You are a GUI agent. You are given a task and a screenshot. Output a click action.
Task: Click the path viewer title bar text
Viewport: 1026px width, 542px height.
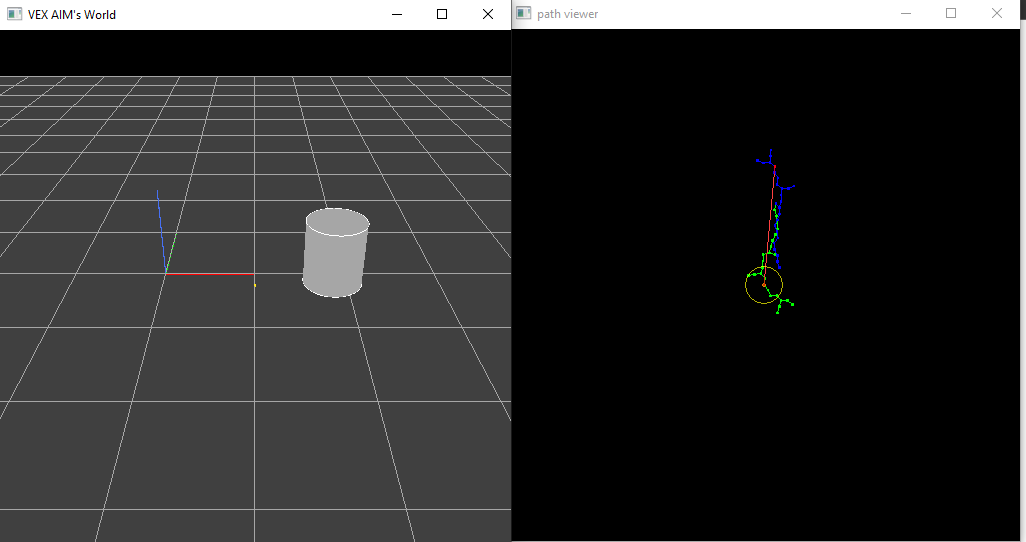568,14
